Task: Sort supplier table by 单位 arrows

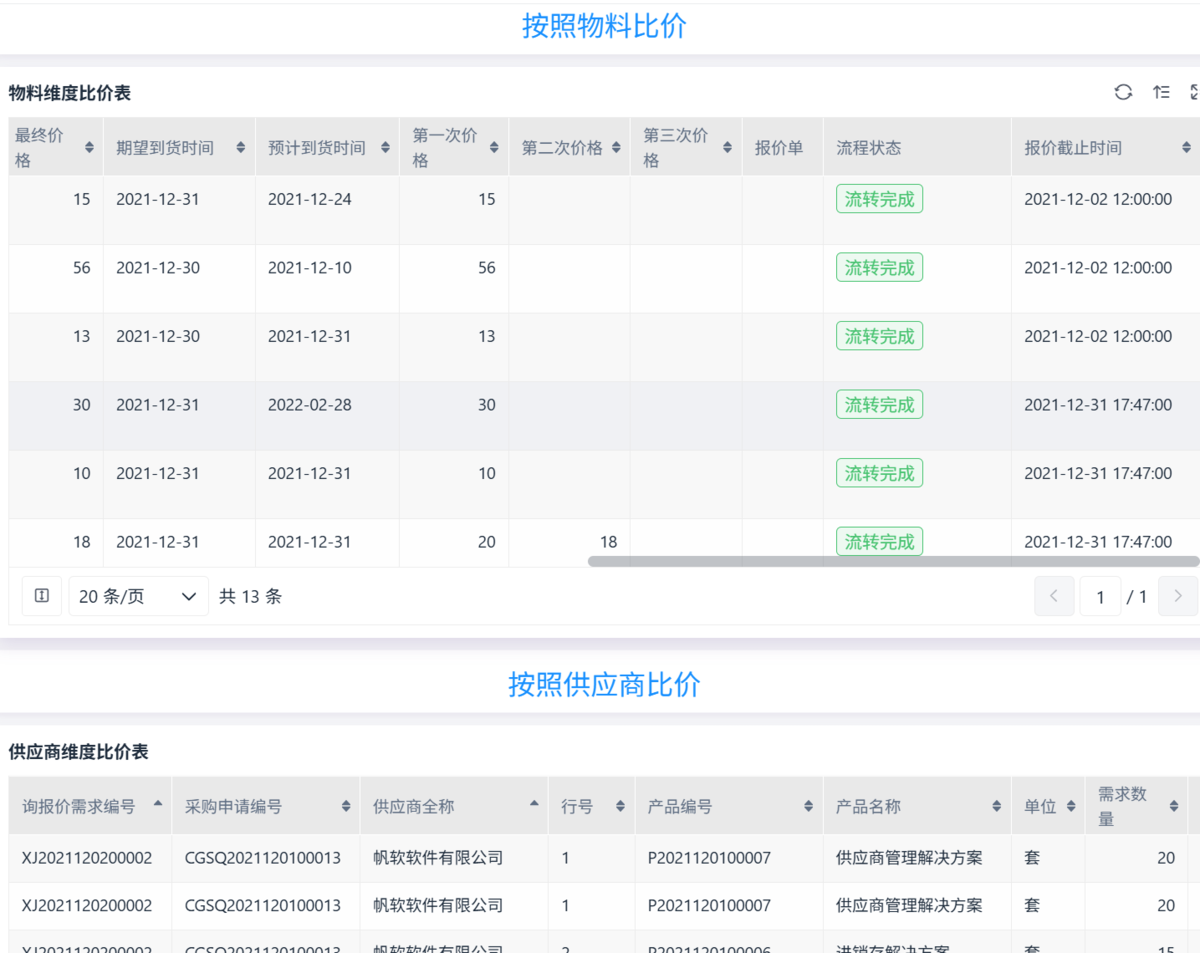Action: coord(1070,806)
